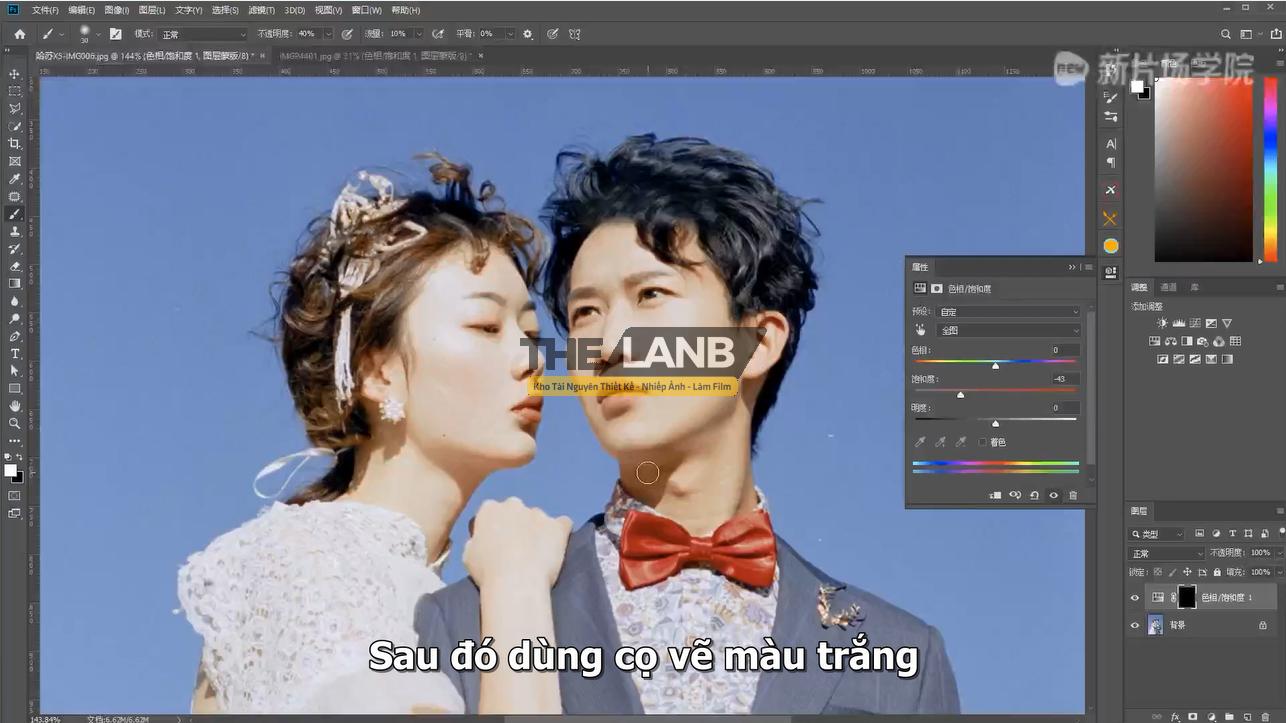Click the black layer mask thumbnail
This screenshot has width=1286, height=723.
[1186, 598]
